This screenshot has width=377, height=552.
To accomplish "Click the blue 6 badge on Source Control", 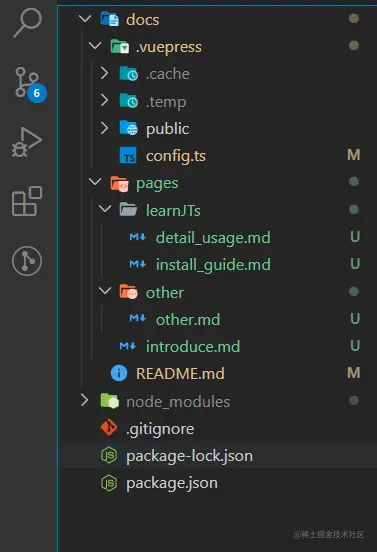I will click(37, 93).
